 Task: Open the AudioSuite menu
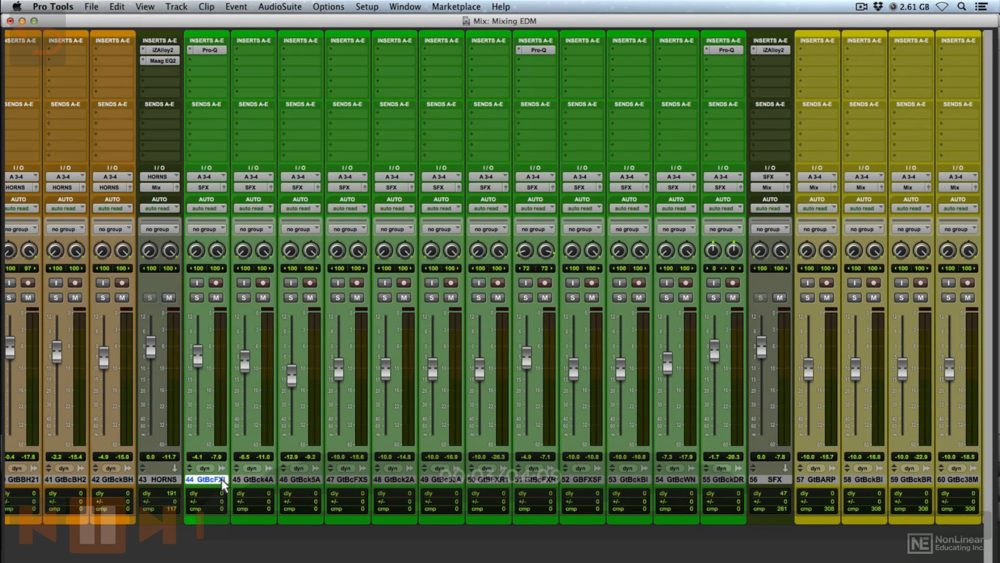279,6
